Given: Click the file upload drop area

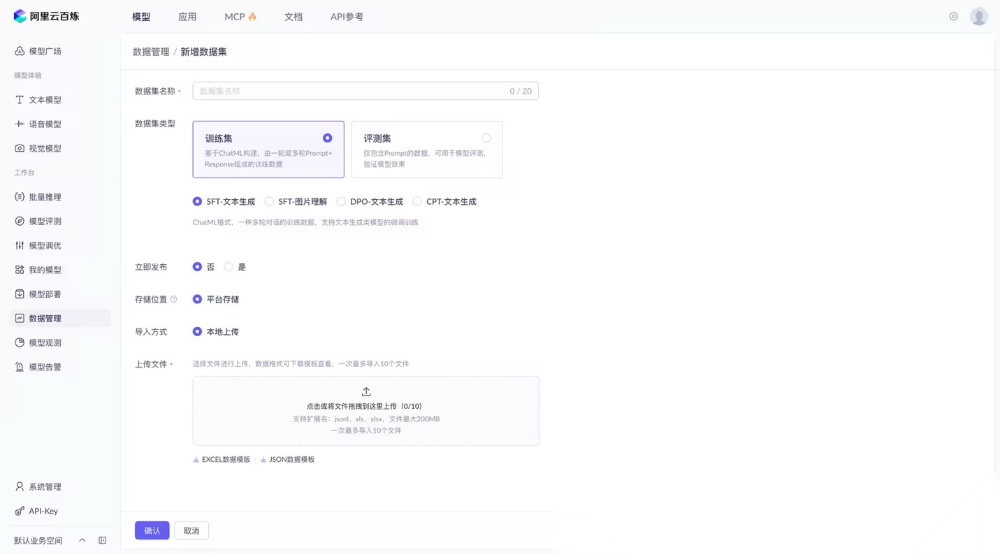Looking at the screenshot, I should [x=366, y=411].
